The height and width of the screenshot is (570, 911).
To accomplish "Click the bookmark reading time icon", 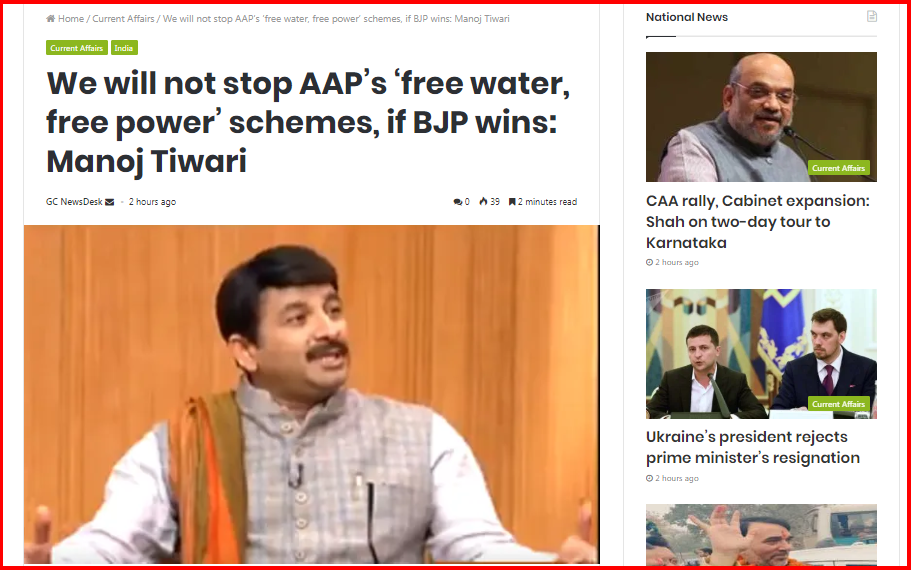I will pyautogui.click(x=512, y=202).
